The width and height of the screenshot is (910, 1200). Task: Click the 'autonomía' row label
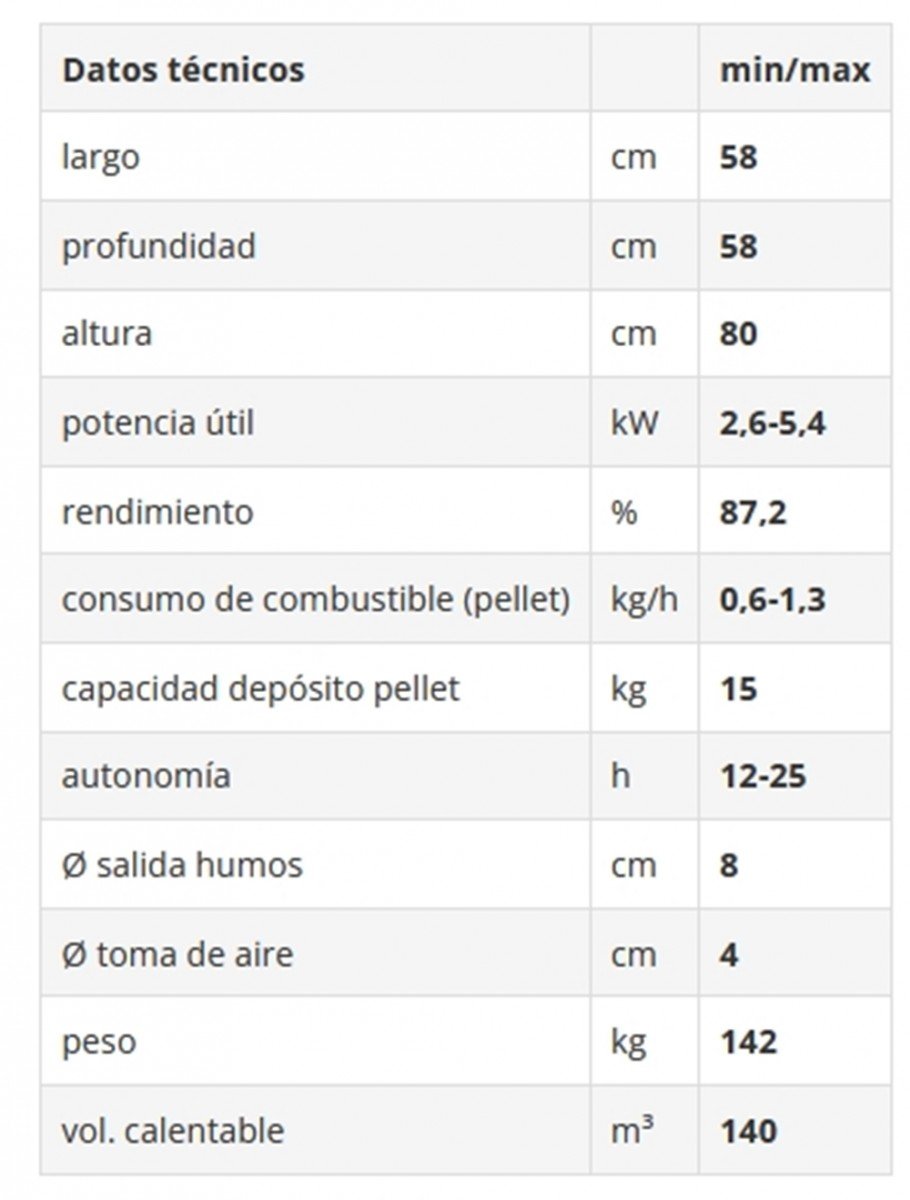tap(146, 776)
